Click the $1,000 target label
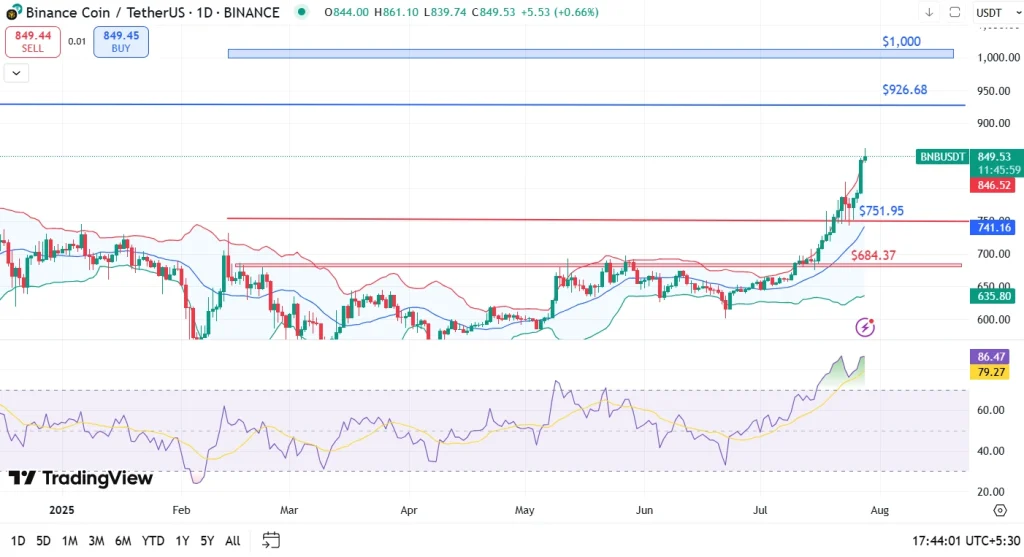The width and height of the screenshot is (1024, 557). pyautogui.click(x=901, y=41)
